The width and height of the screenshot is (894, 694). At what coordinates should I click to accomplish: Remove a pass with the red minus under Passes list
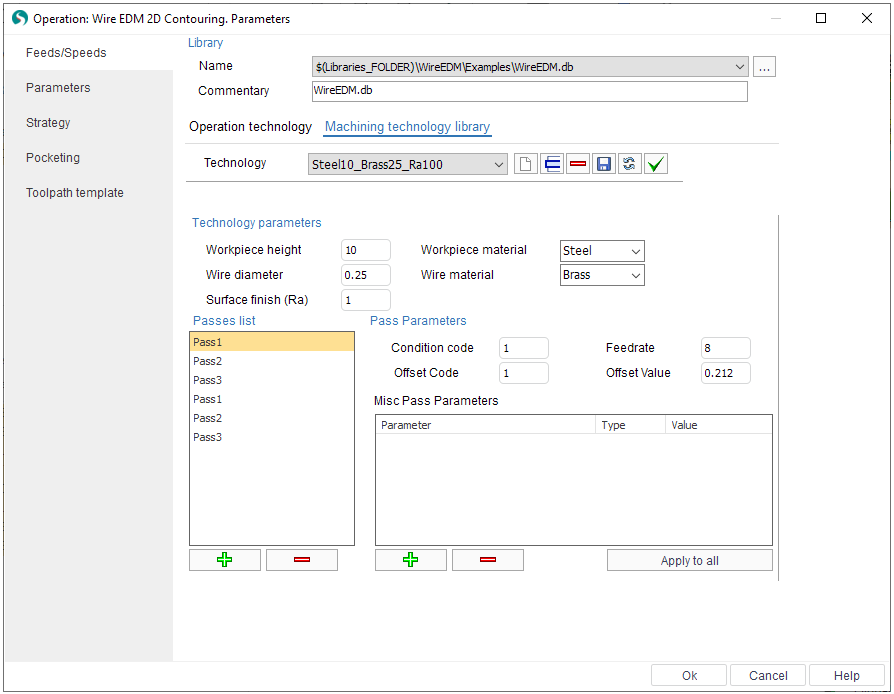(x=302, y=560)
